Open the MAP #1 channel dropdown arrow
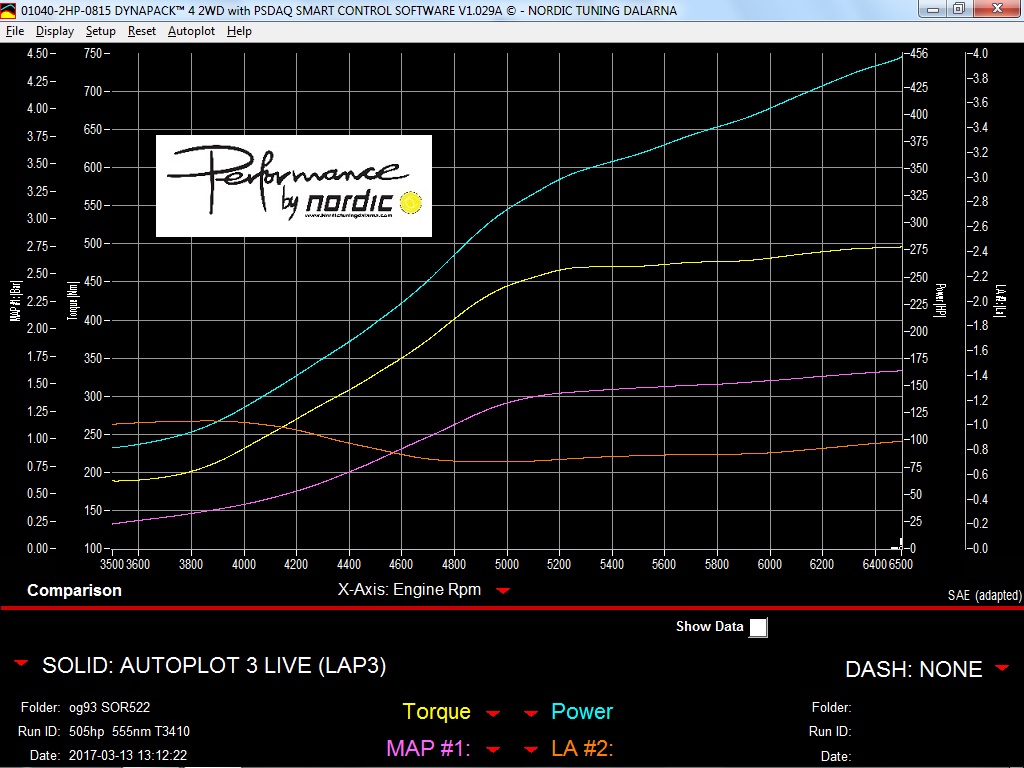The image size is (1024, 768). point(492,749)
